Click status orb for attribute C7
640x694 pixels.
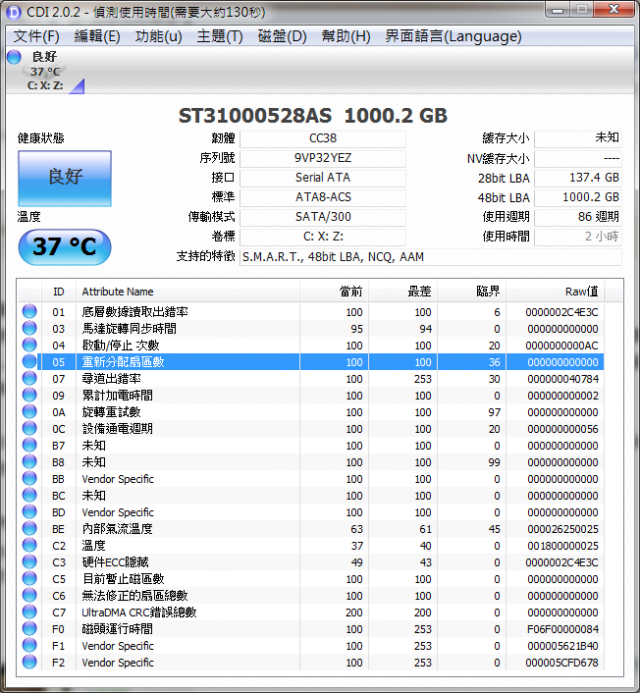pyautogui.click(x=29, y=612)
